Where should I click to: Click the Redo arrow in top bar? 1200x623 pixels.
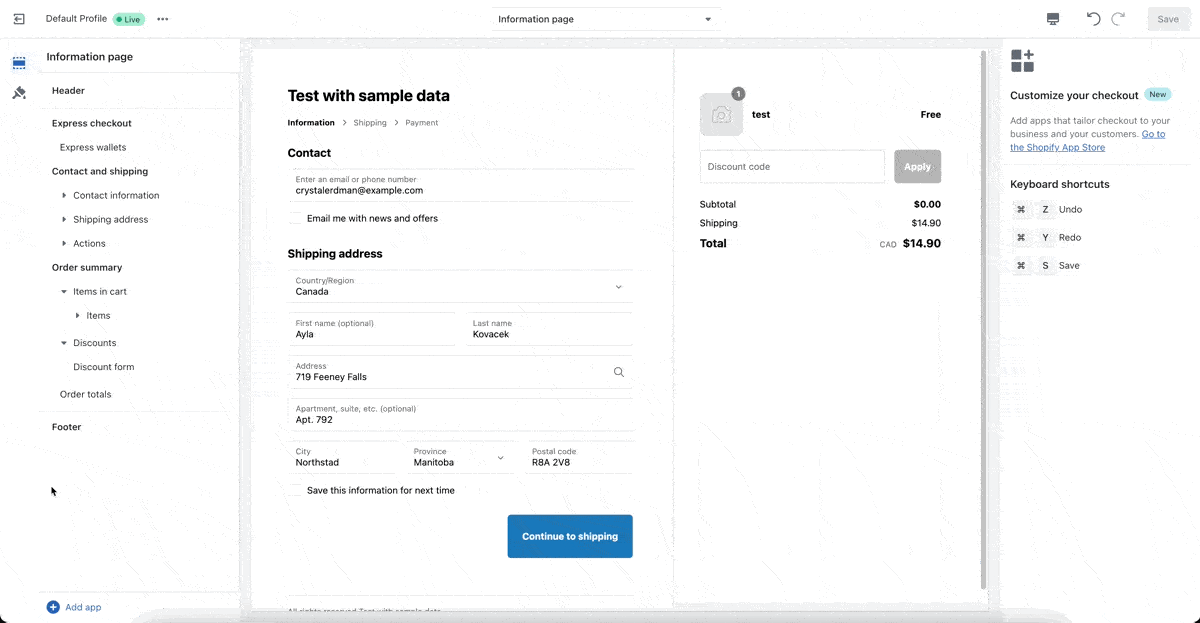point(1118,19)
